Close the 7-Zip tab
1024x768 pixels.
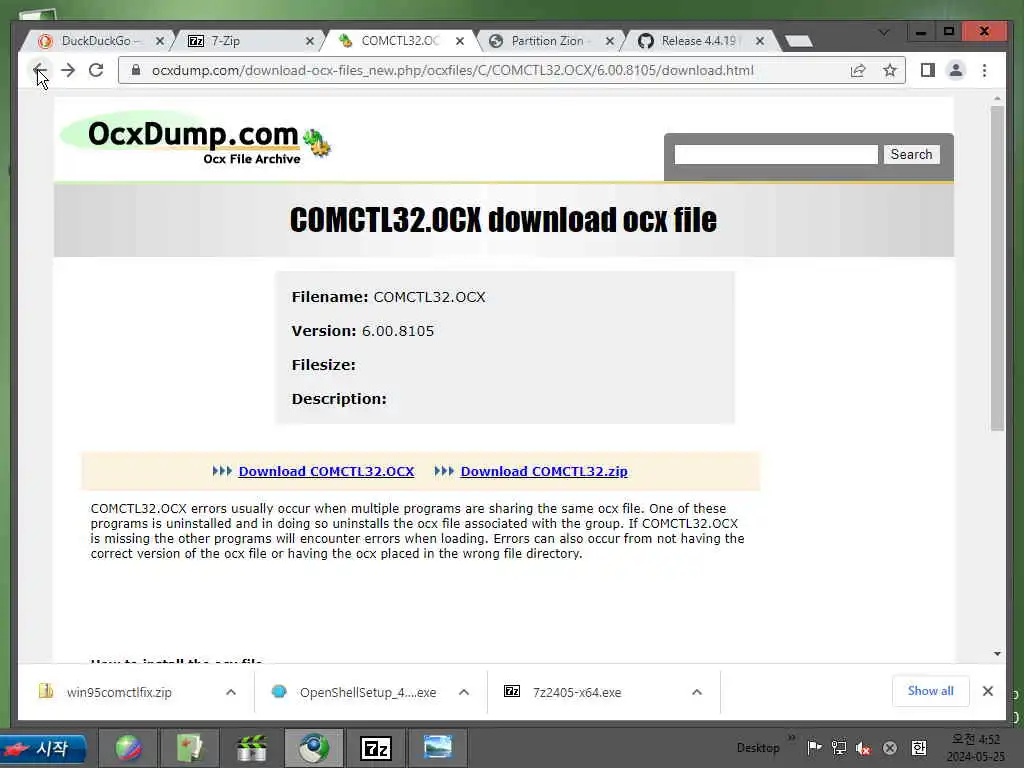click(x=310, y=40)
